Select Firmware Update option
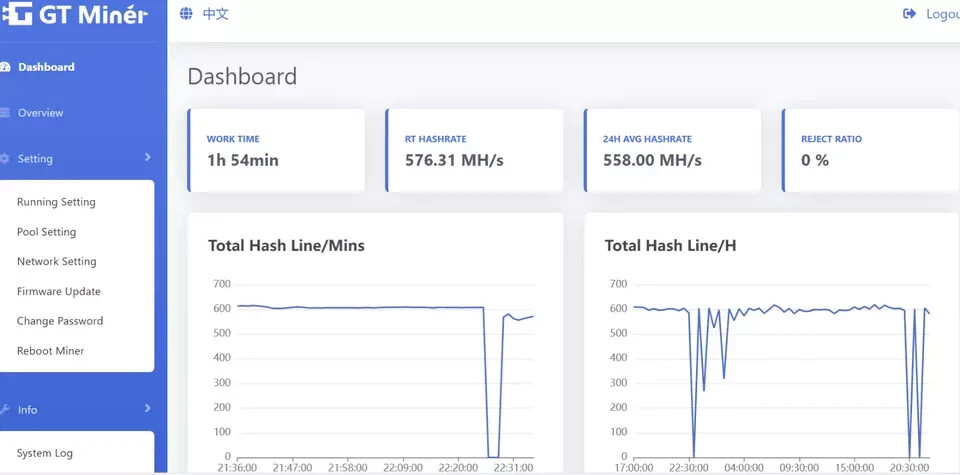This screenshot has width=960, height=475. pyautogui.click(x=58, y=292)
